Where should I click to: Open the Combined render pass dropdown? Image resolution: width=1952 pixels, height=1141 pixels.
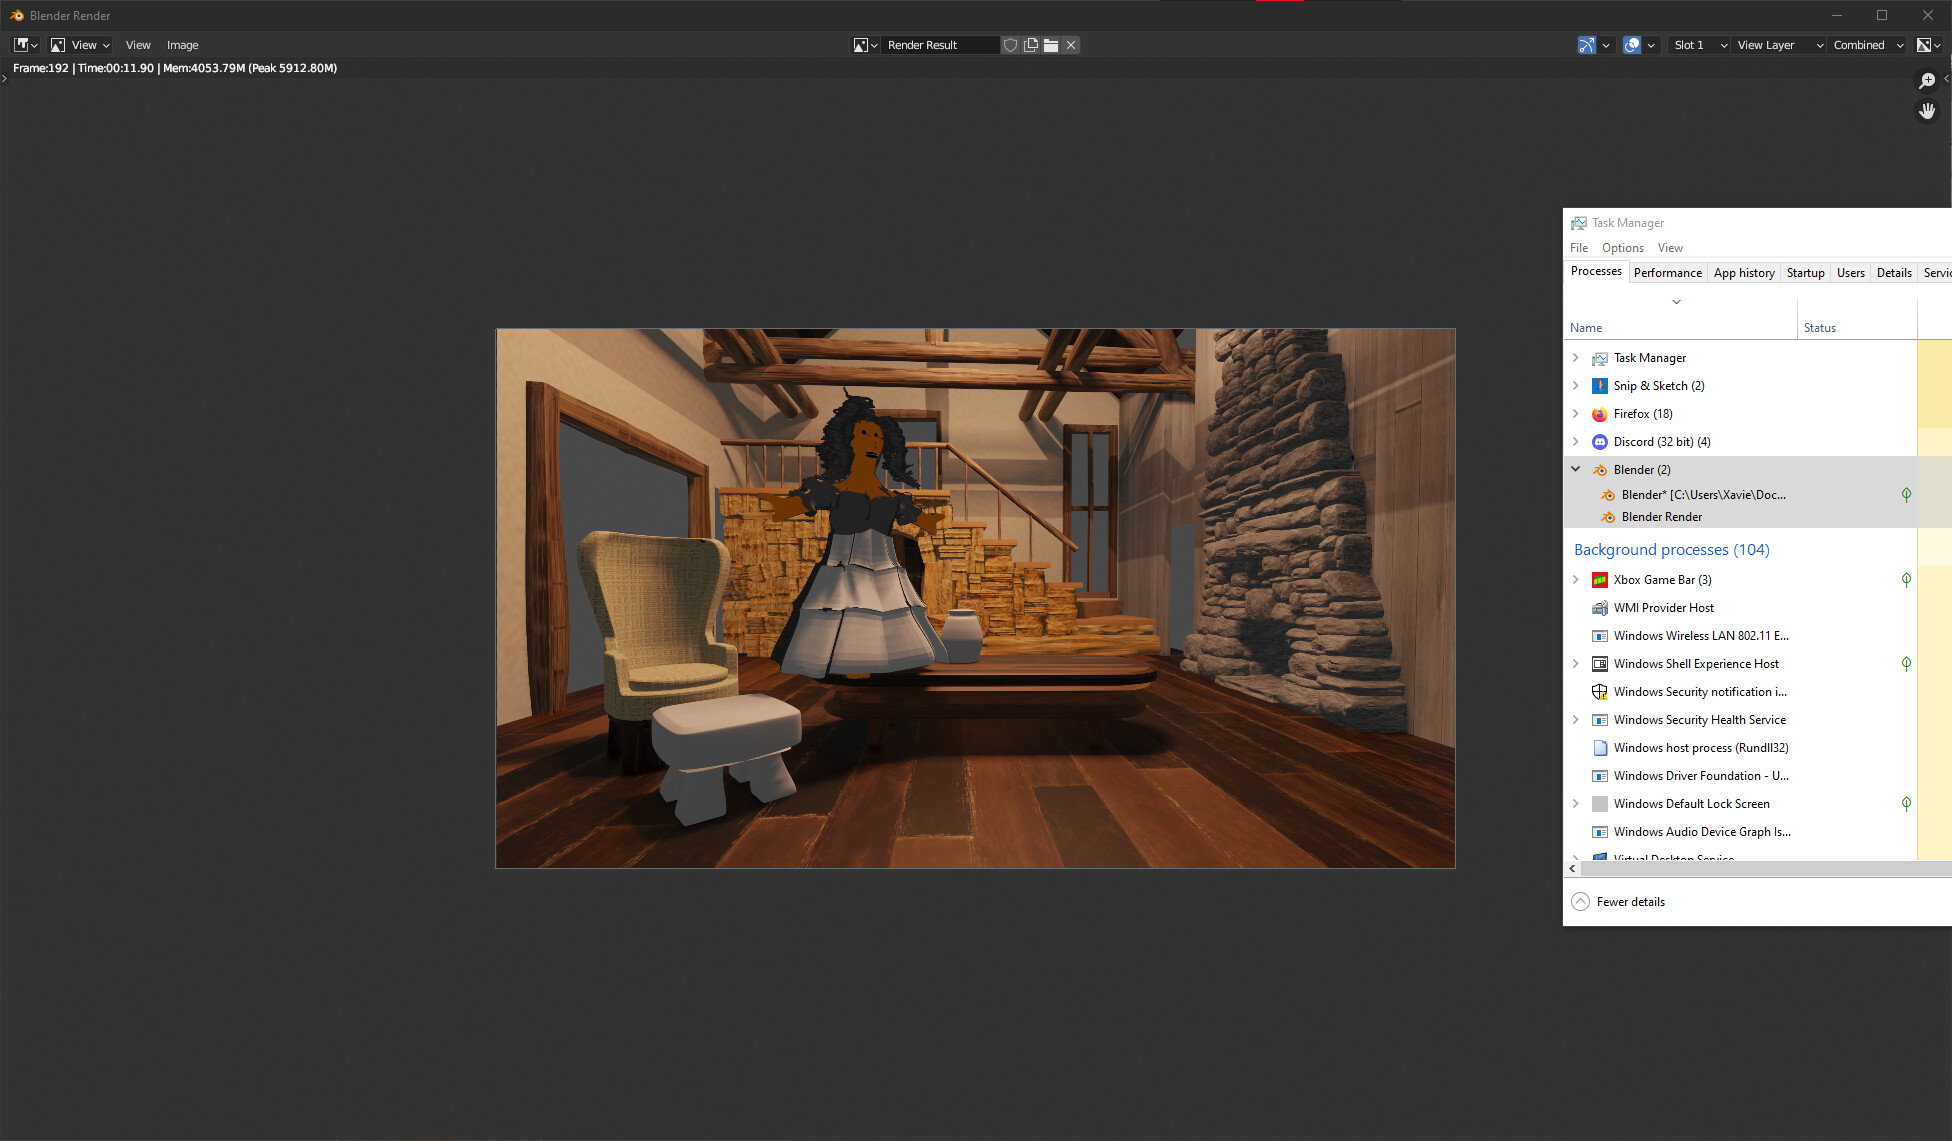1868,45
